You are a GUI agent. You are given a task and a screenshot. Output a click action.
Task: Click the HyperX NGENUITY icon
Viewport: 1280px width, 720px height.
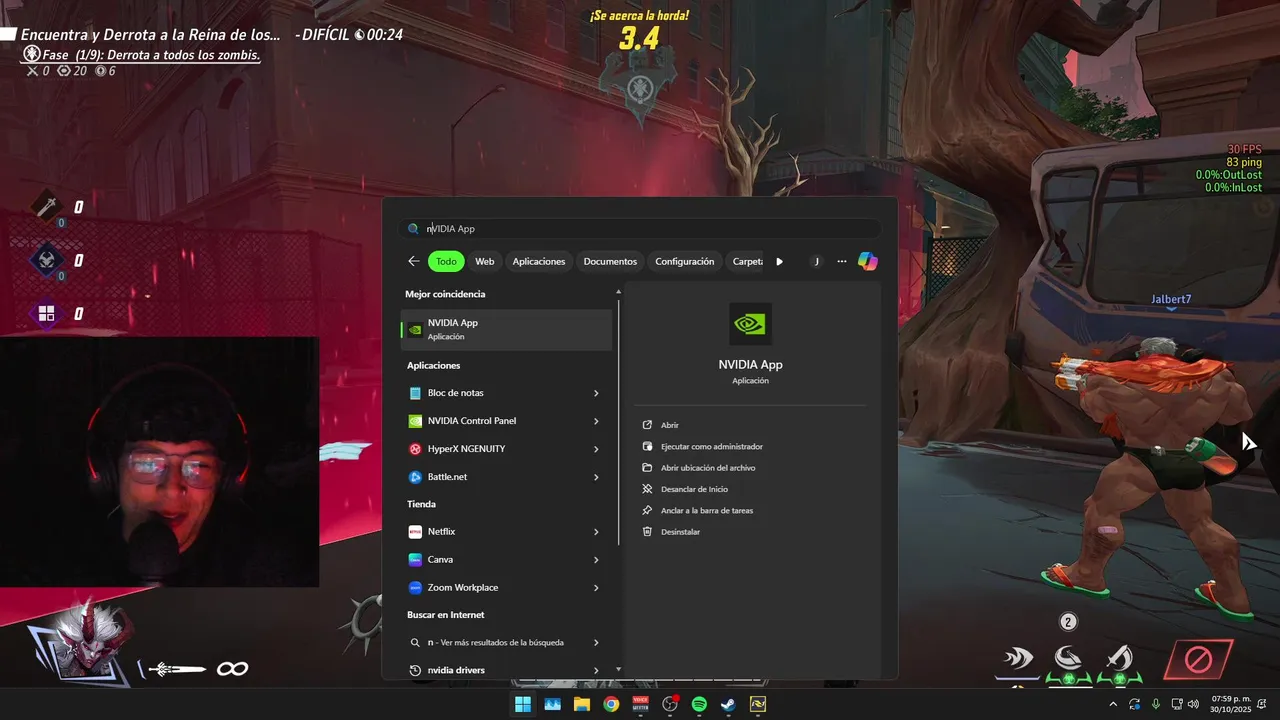coord(416,449)
